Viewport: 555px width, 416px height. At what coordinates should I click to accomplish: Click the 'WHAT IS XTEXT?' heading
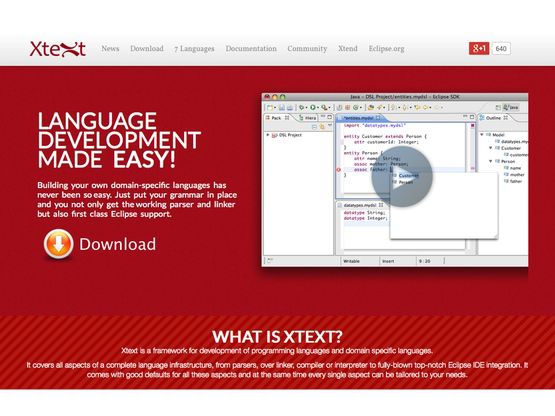coord(277,336)
